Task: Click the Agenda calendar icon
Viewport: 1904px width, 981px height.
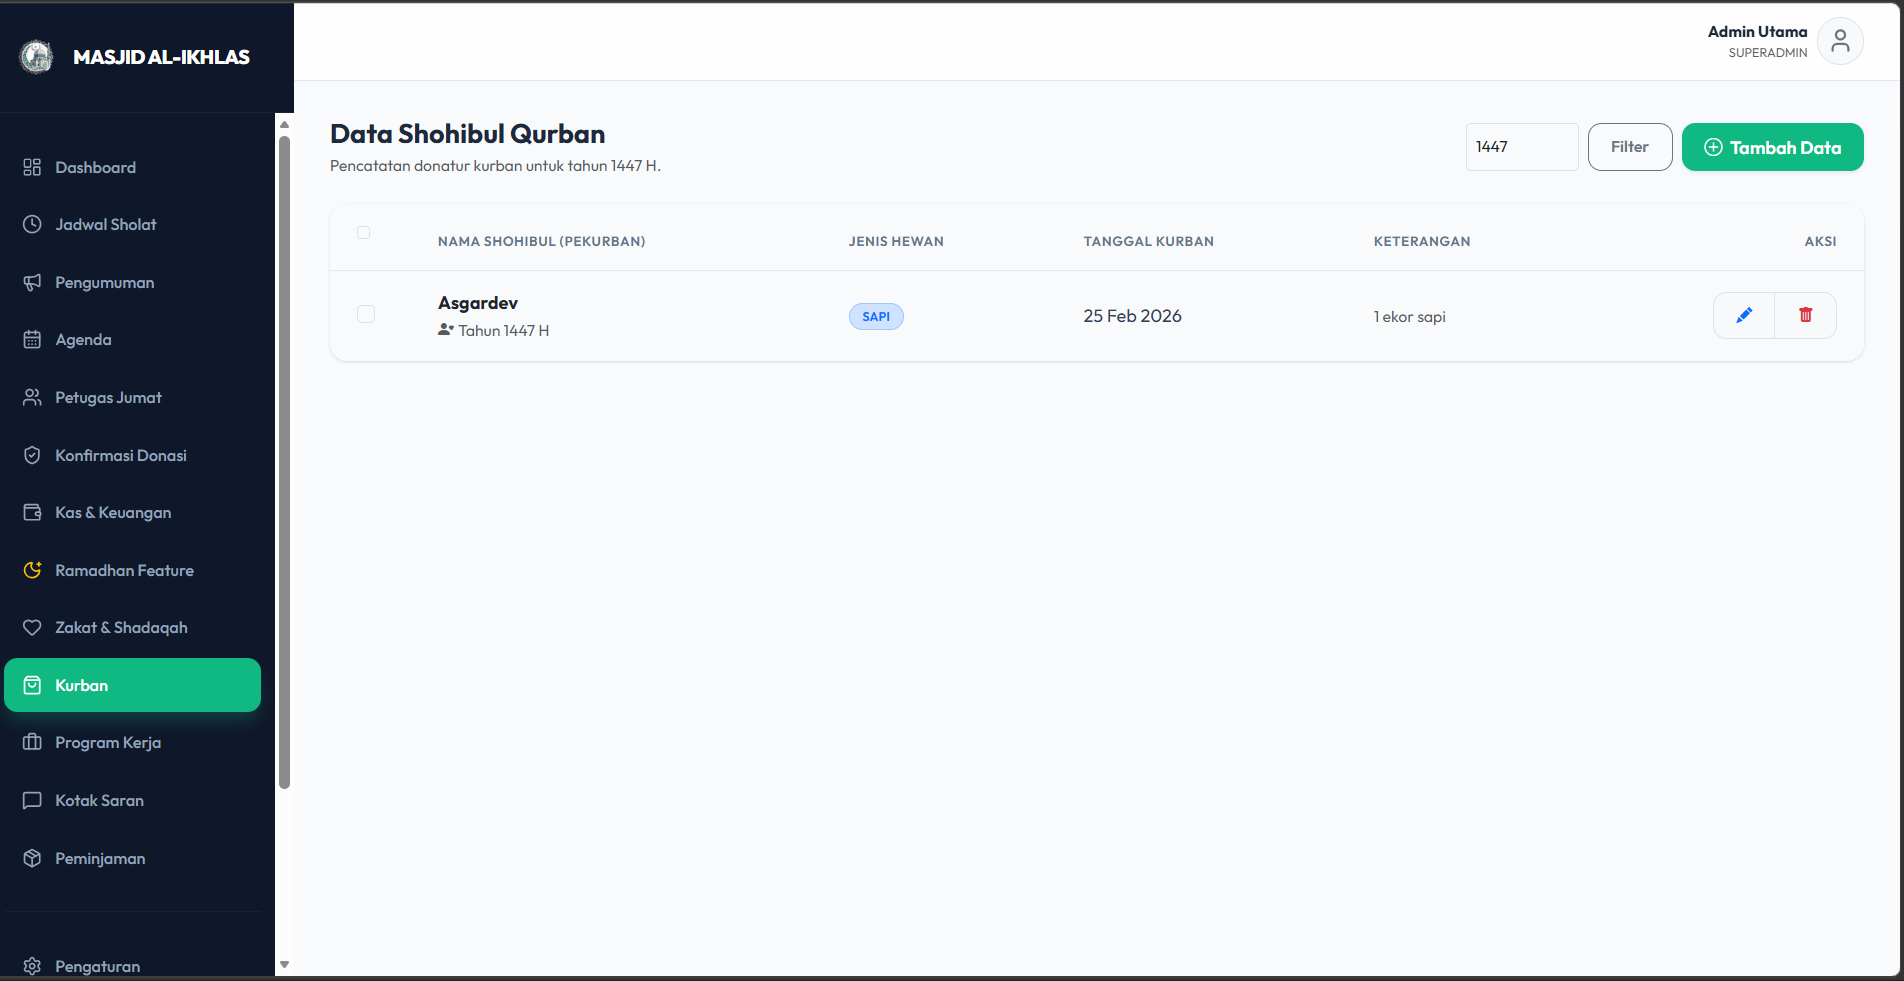Action: click(32, 339)
